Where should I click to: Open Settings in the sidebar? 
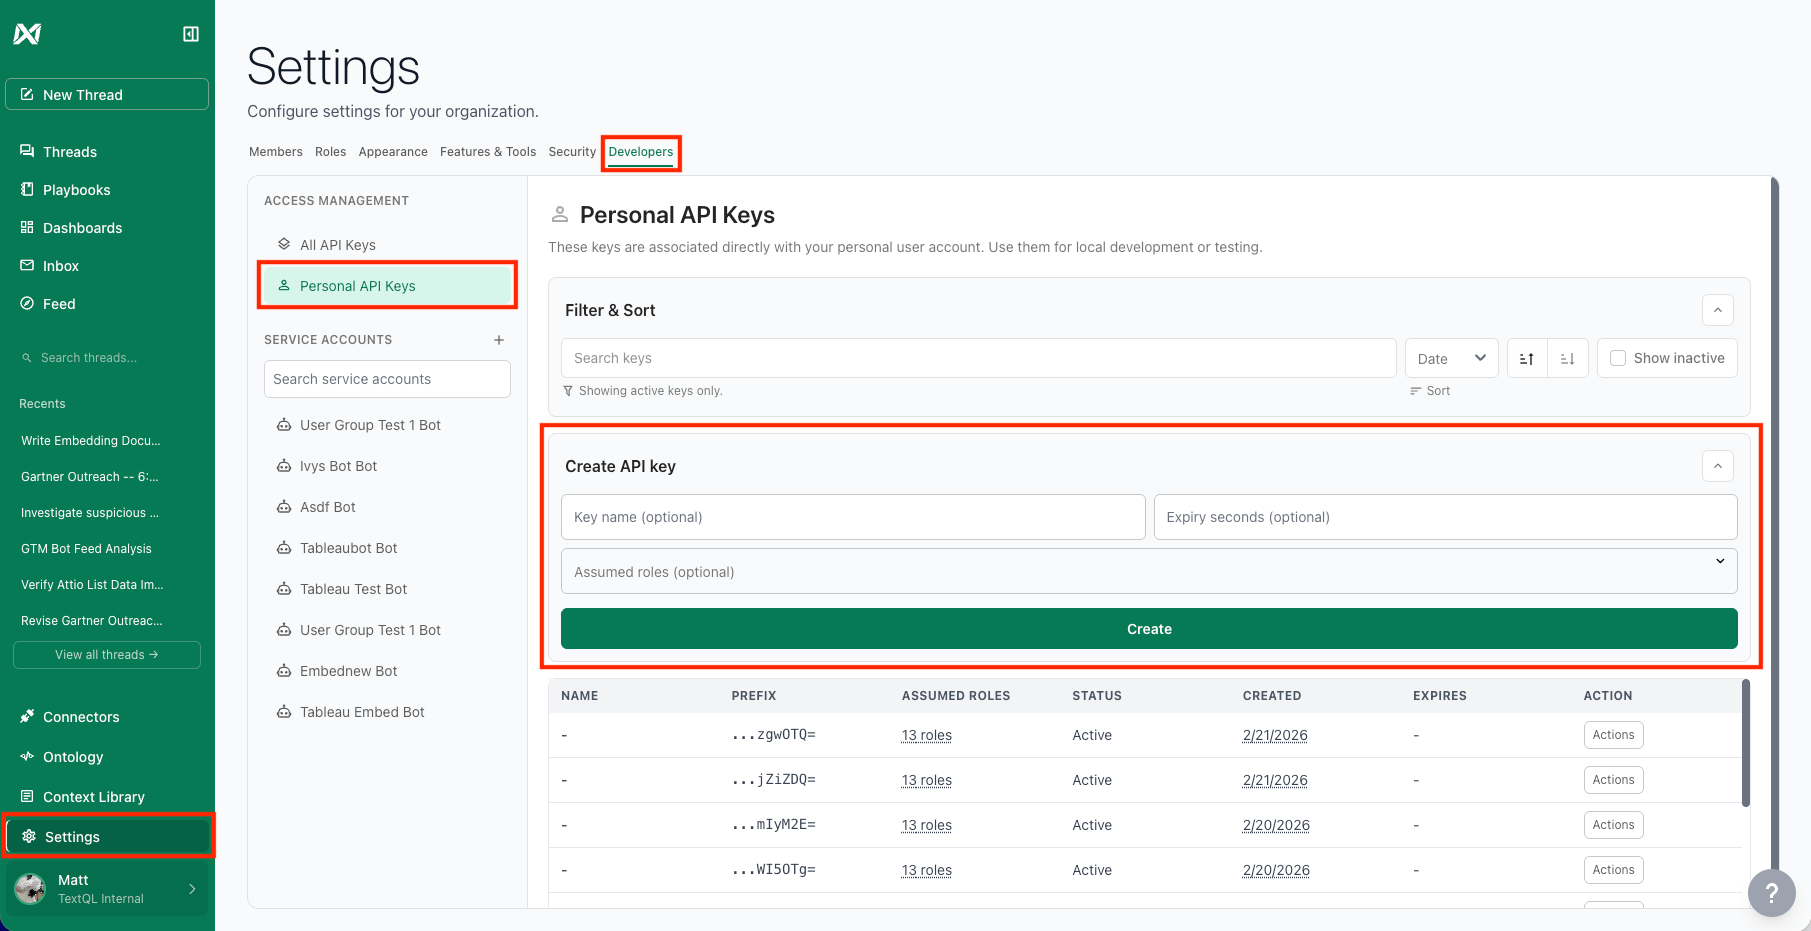coord(107,837)
